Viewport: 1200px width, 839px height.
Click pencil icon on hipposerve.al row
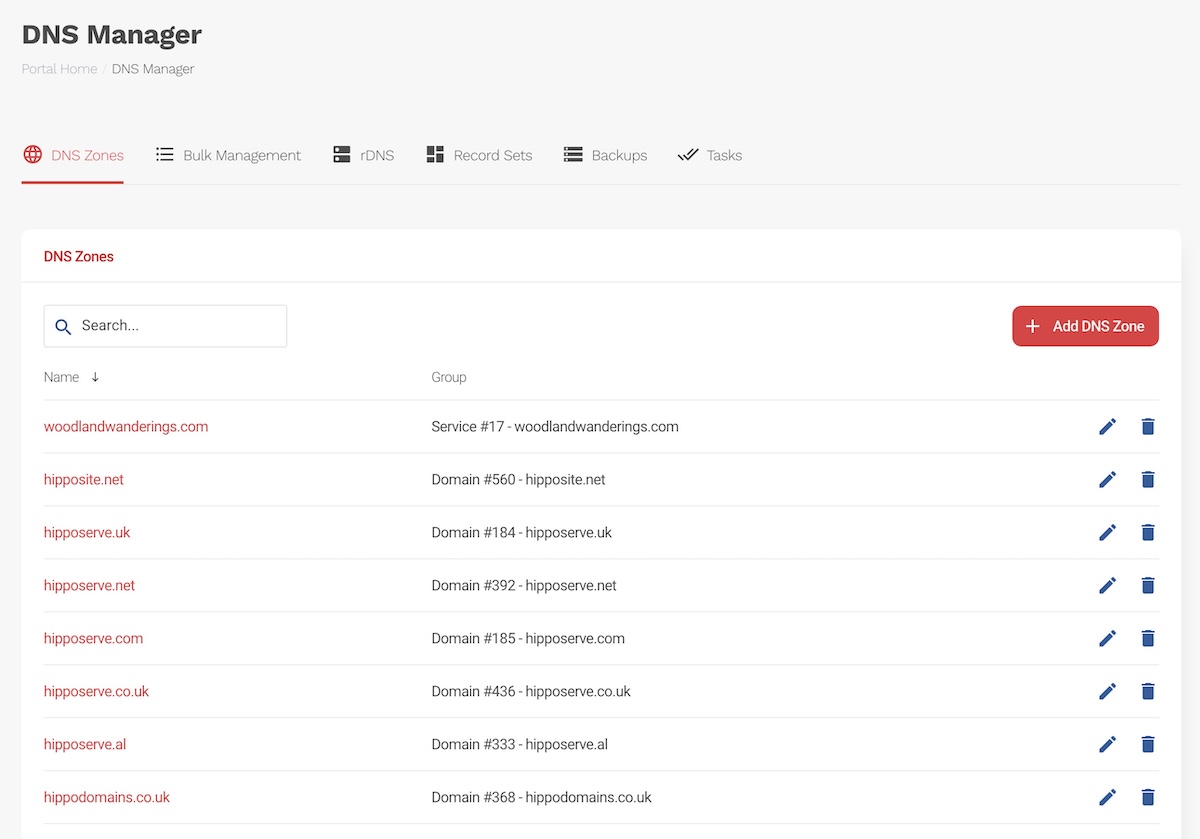(x=1107, y=745)
